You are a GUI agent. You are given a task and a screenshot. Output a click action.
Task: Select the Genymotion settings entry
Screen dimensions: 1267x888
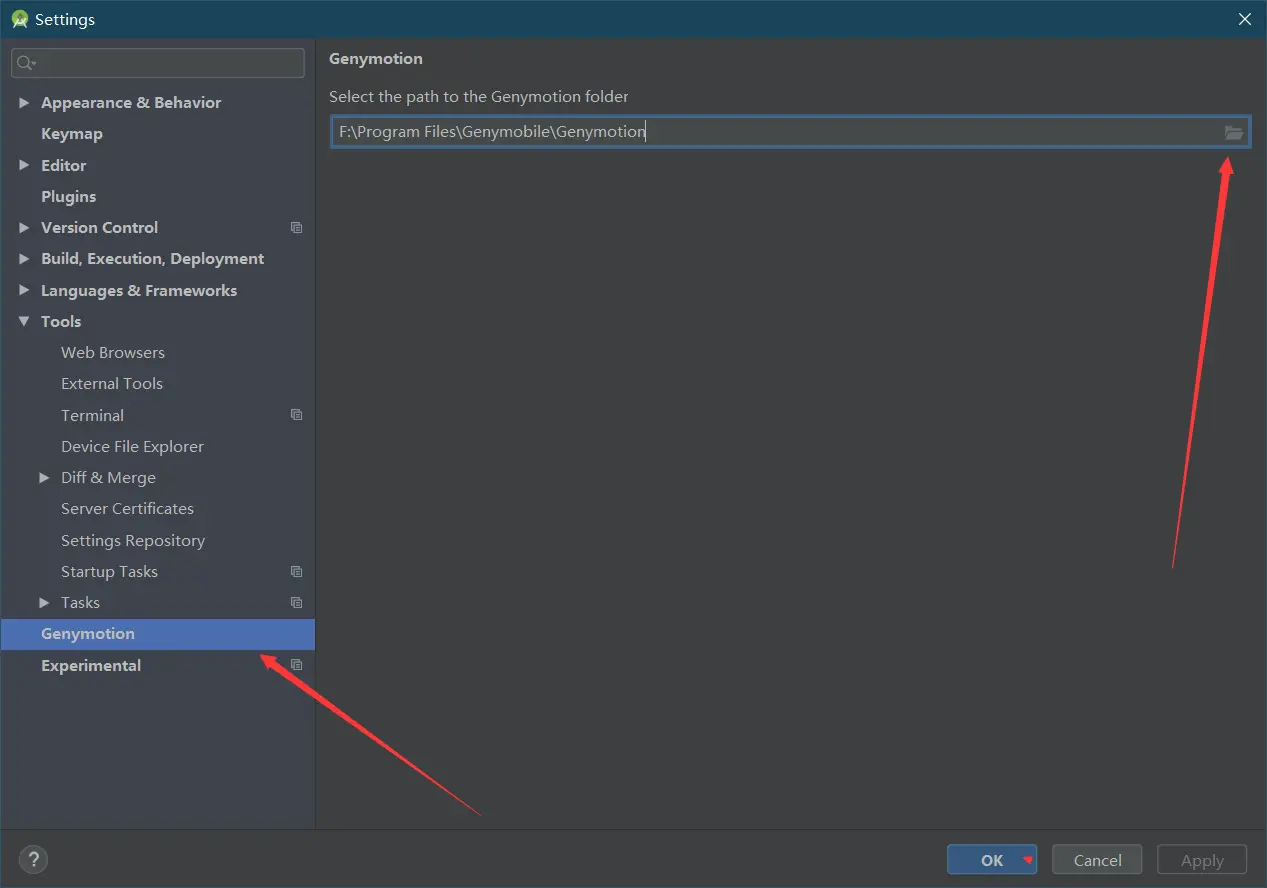(x=158, y=634)
